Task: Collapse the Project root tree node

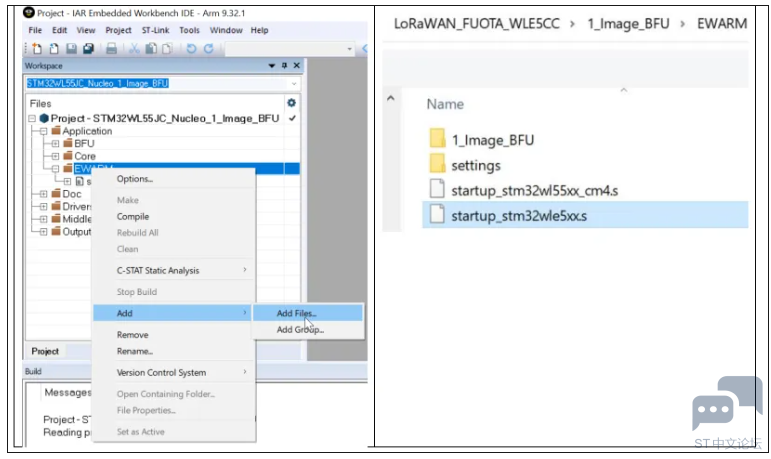Action: click(32, 118)
